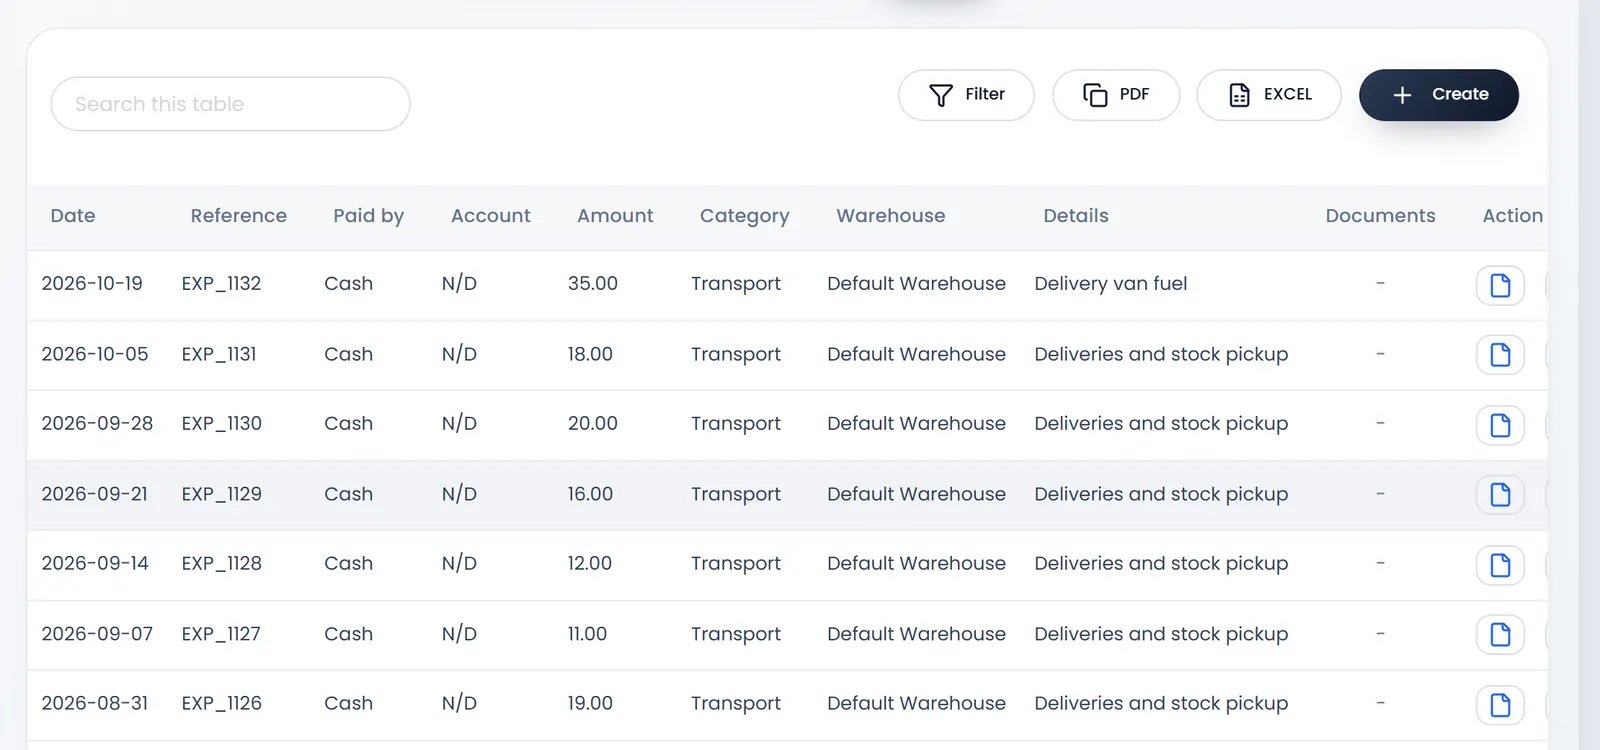Click amount 19.00
The width and height of the screenshot is (1600, 750).
click(x=590, y=704)
